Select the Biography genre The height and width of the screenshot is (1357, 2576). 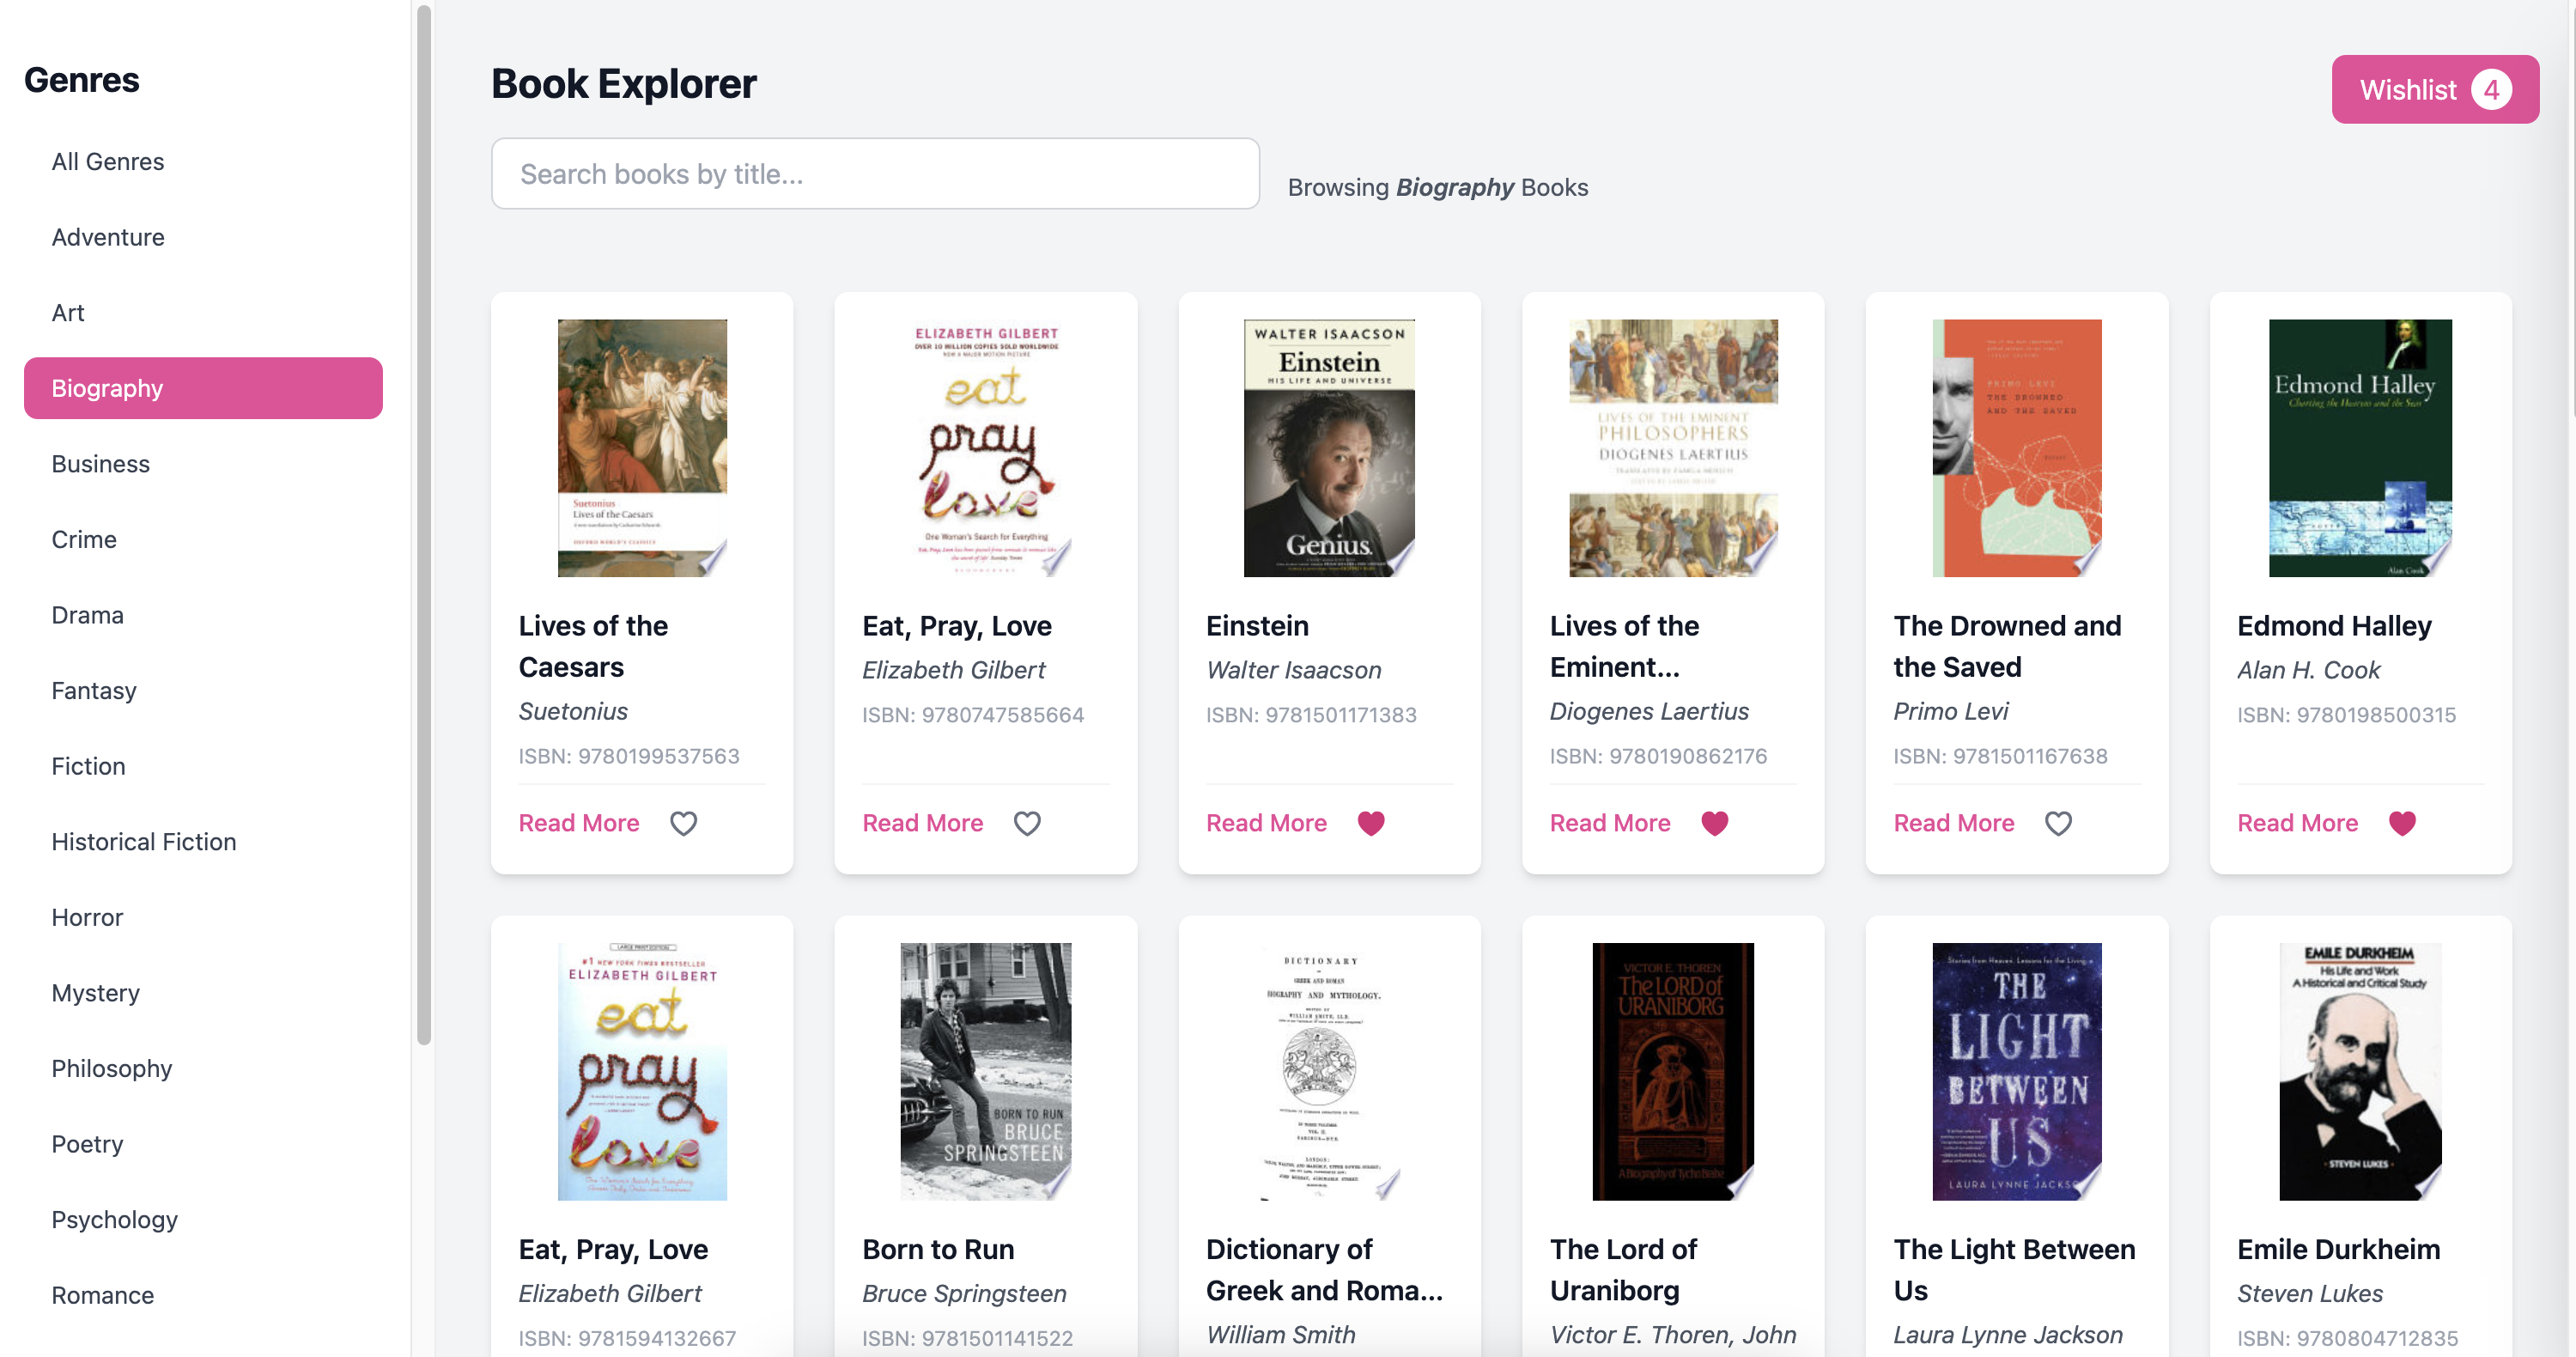pyautogui.click(x=203, y=388)
